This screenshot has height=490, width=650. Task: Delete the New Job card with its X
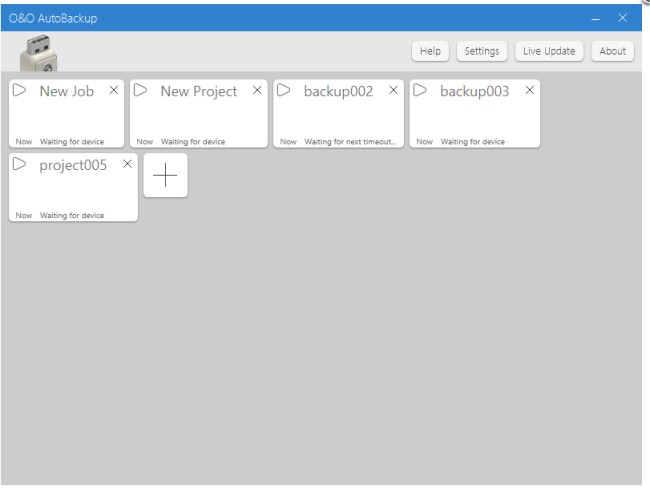114,90
